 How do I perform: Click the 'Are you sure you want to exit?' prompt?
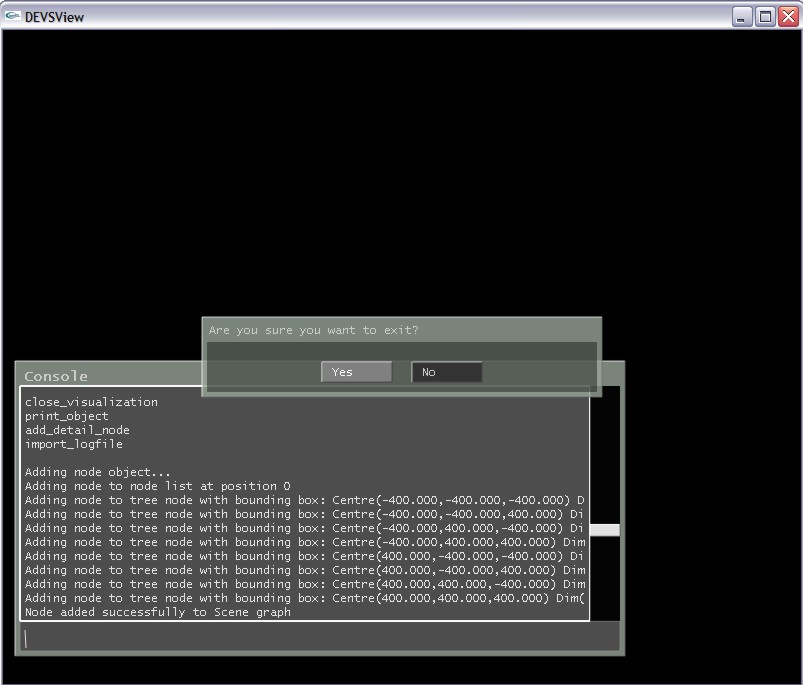[313, 330]
